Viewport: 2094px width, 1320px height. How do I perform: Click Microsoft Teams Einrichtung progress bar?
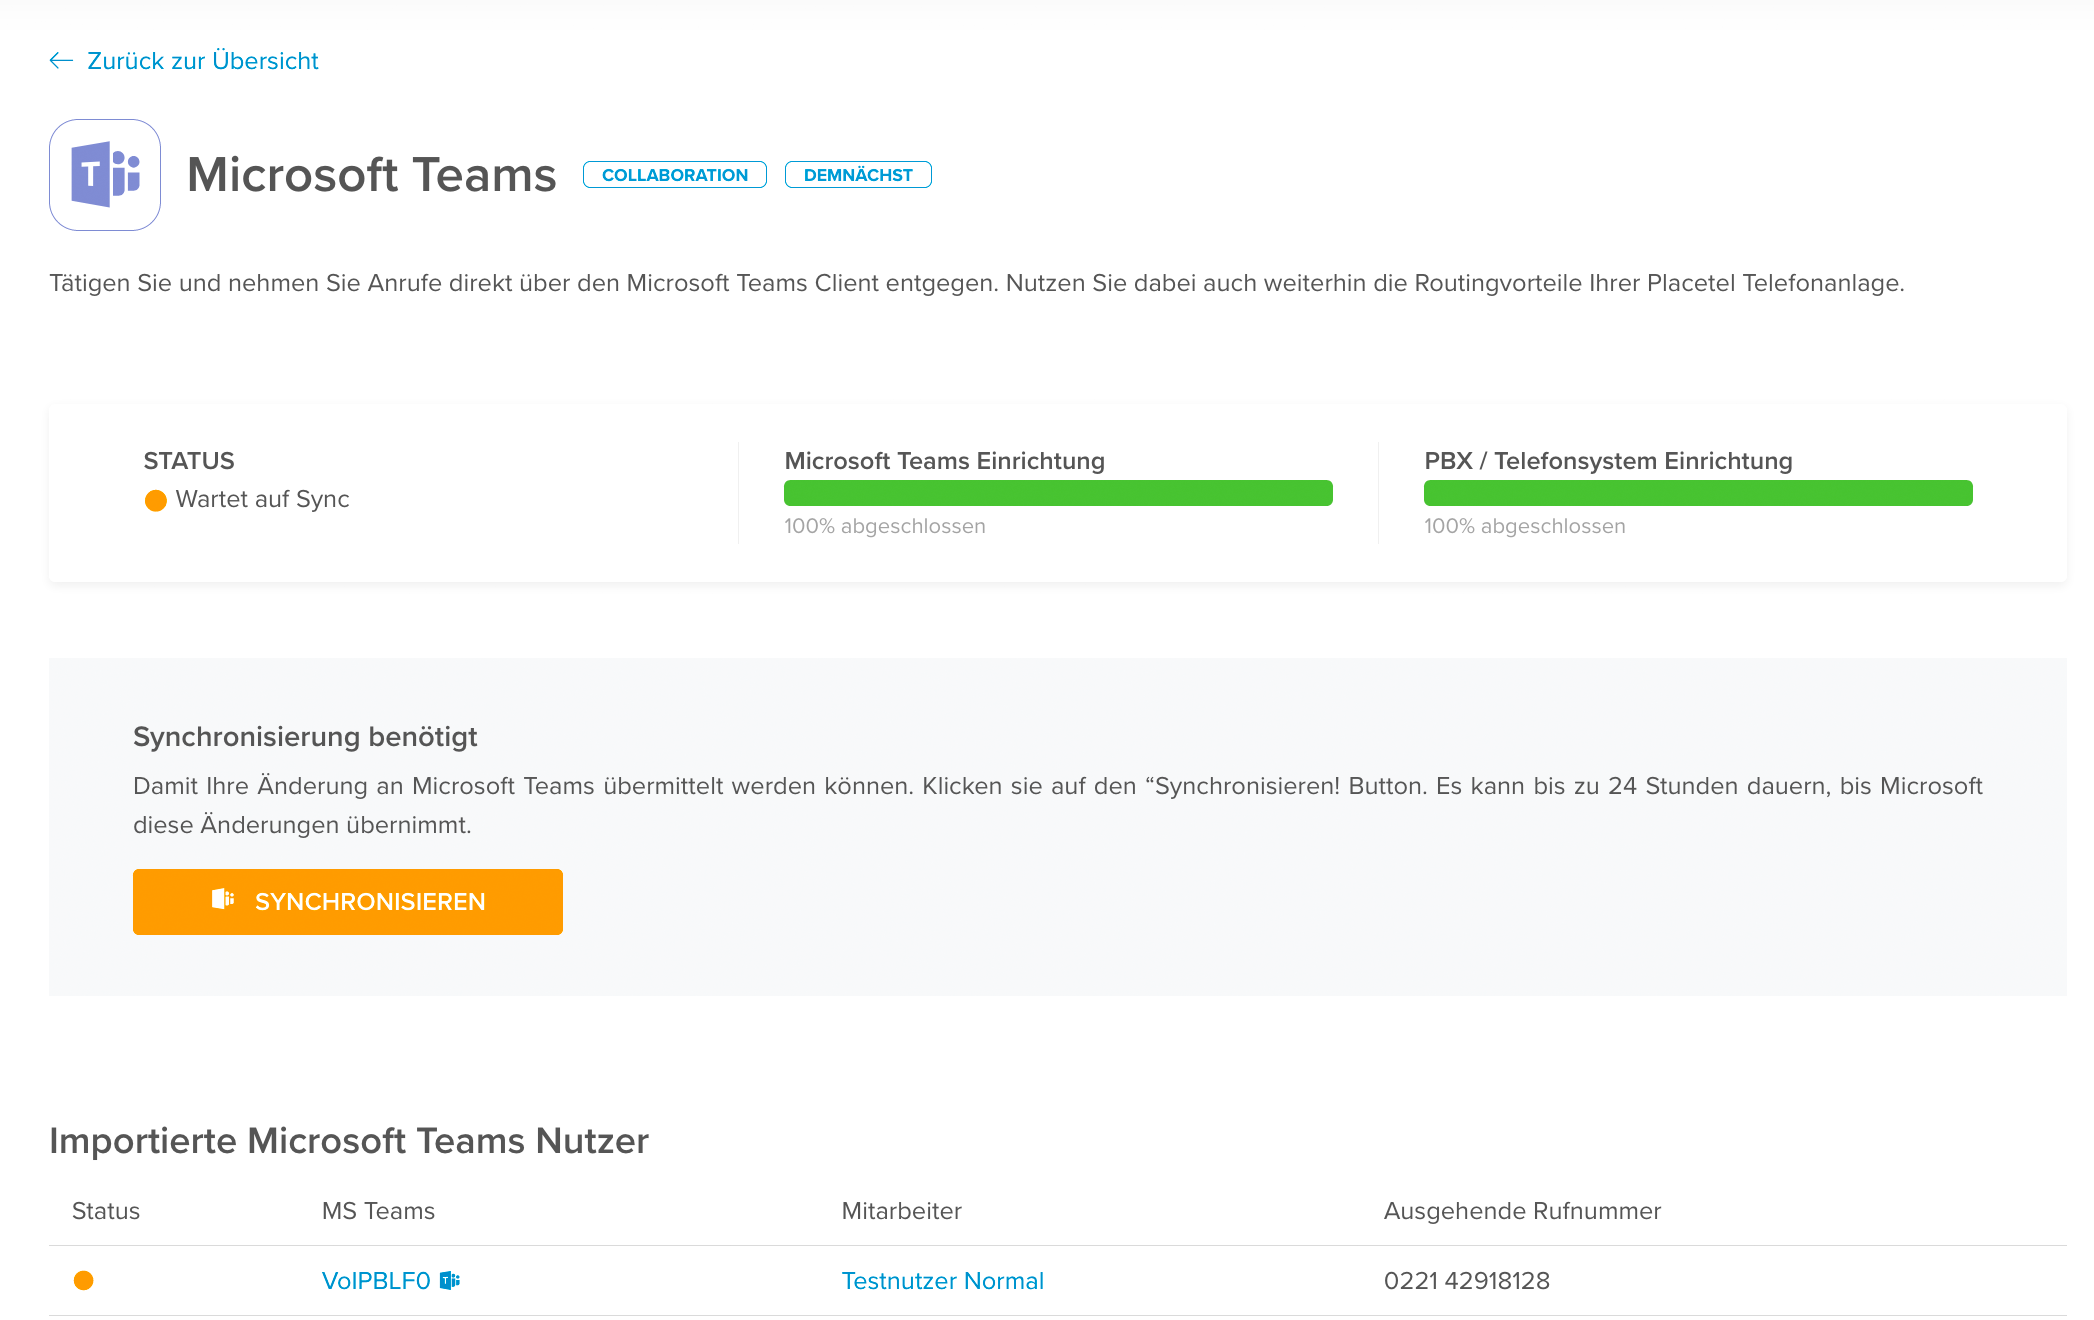1058,493
